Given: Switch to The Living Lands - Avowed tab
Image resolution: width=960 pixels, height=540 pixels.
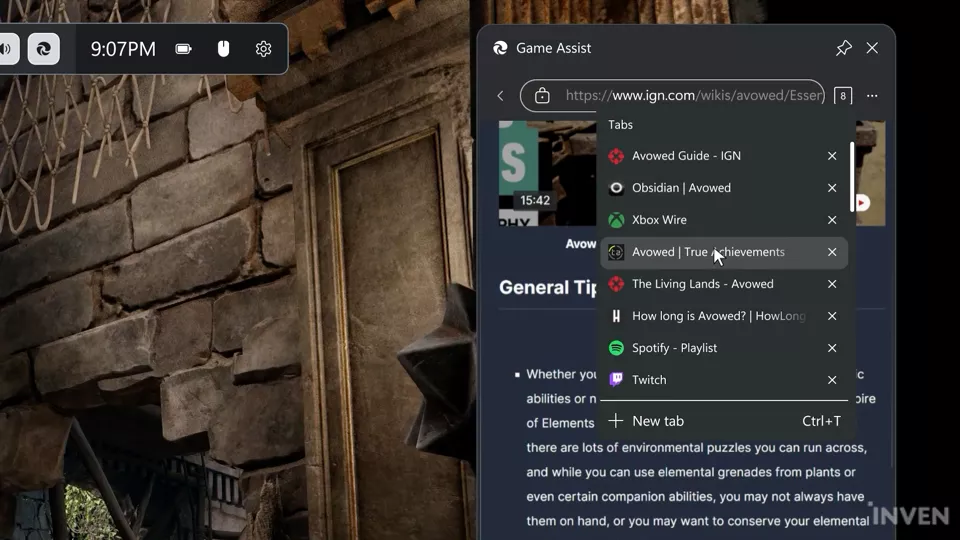Looking at the screenshot, I should [x=724, y=284].
